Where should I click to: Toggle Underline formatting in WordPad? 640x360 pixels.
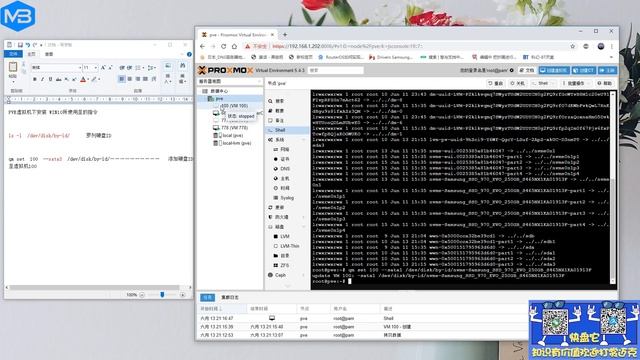tap(50, 79)
